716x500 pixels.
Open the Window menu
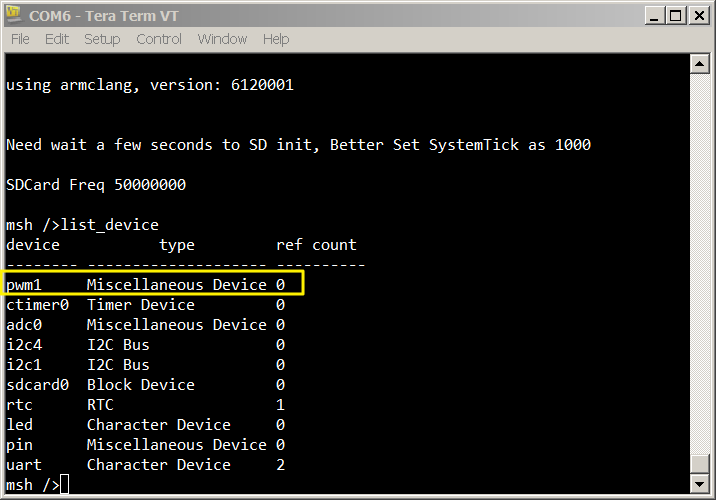(x=222, y=39)
